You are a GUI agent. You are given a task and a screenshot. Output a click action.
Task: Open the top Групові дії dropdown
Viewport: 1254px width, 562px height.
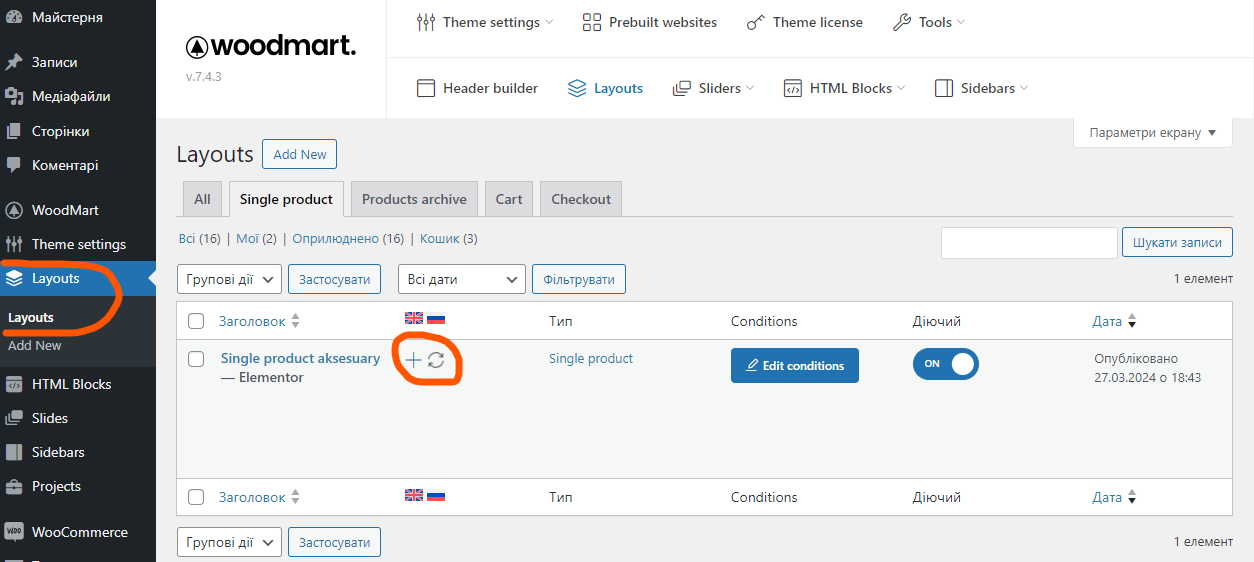(x=229, y=279)
